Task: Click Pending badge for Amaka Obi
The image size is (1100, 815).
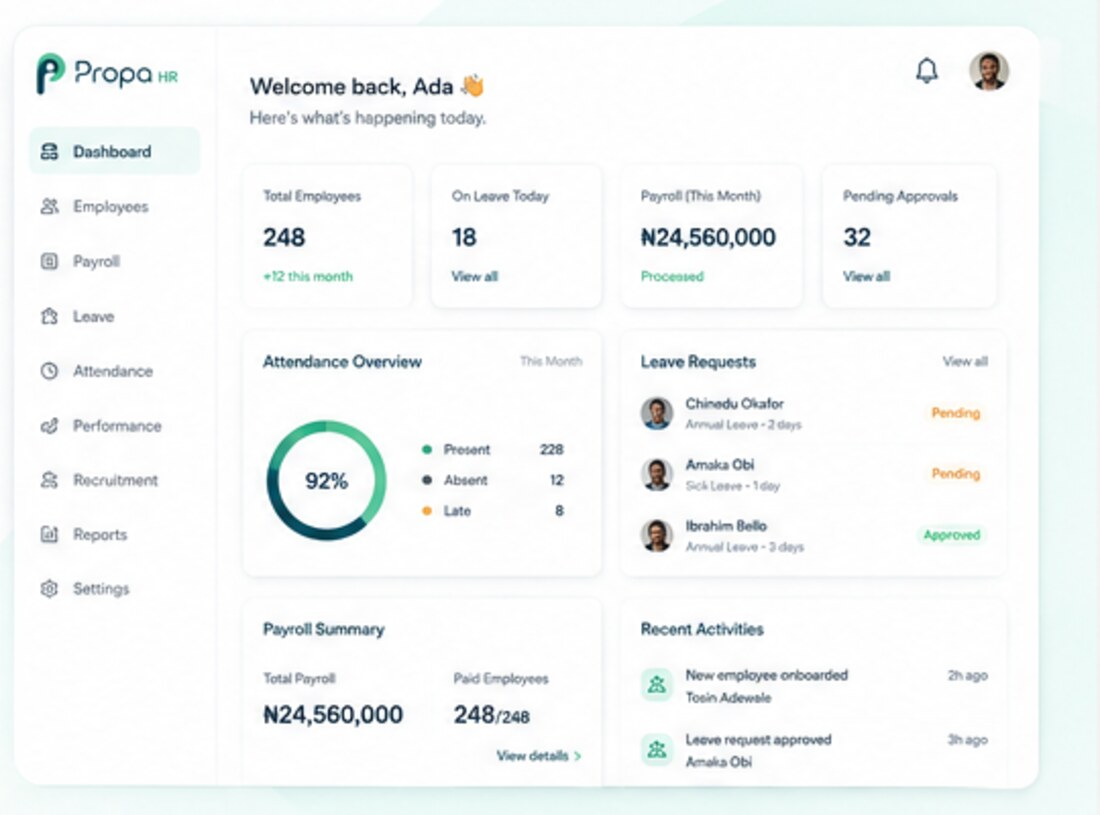Action: (x=955, y=473)
